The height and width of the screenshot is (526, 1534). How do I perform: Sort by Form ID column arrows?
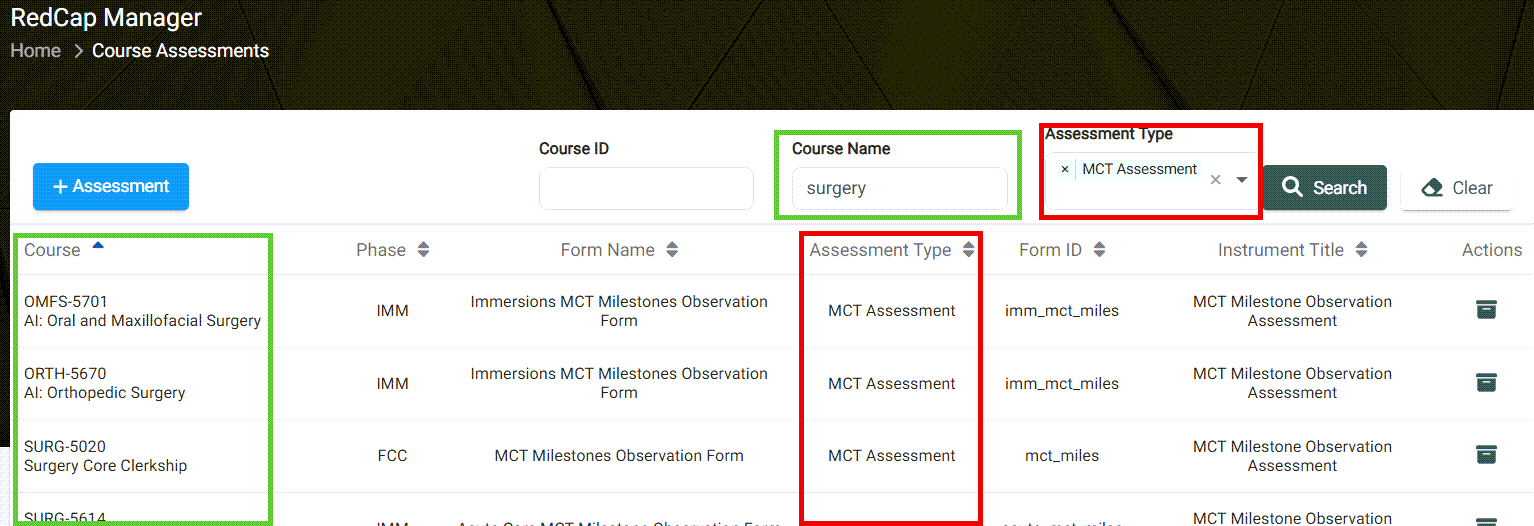[x=1099, y=250]
